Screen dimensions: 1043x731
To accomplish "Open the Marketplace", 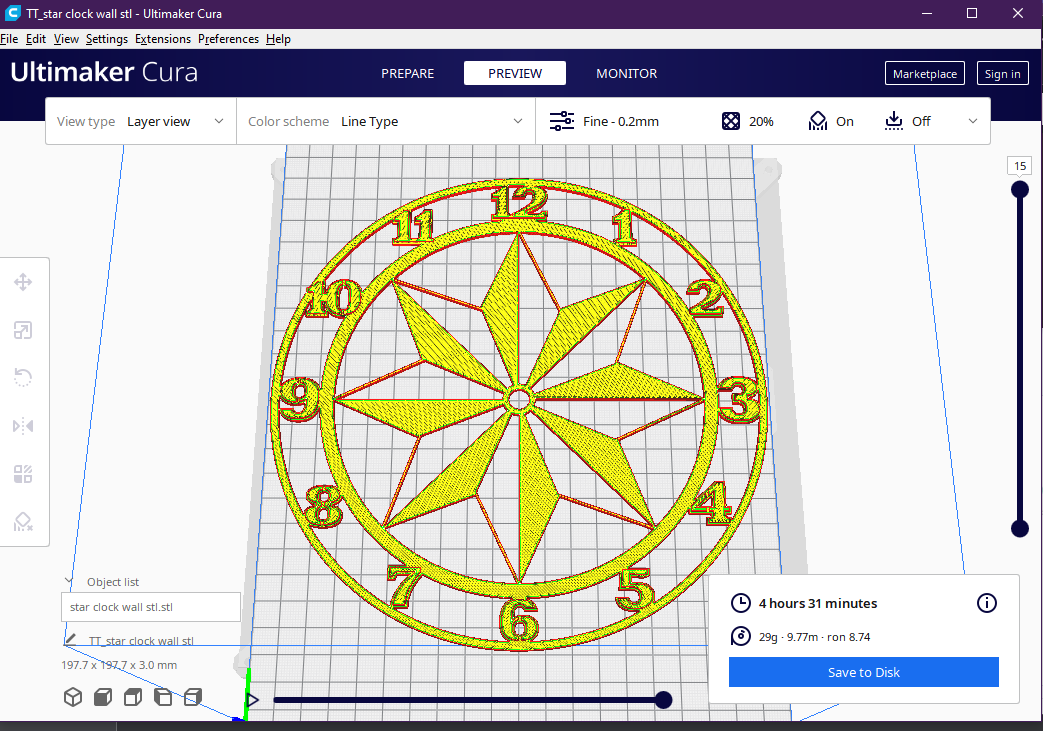I will point(924,73).
